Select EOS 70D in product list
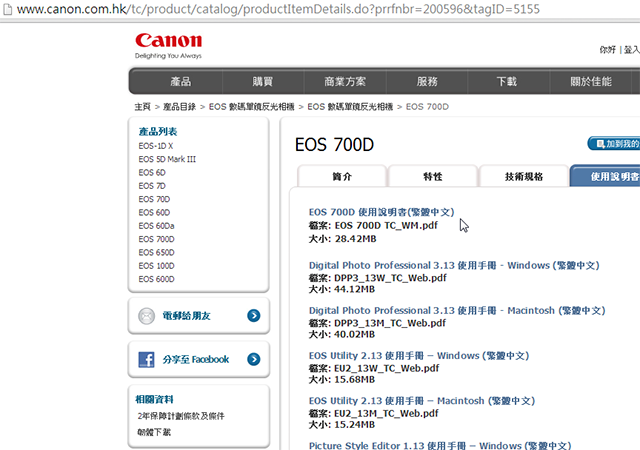Screen dimensions: 640x450 pos(154,199)
